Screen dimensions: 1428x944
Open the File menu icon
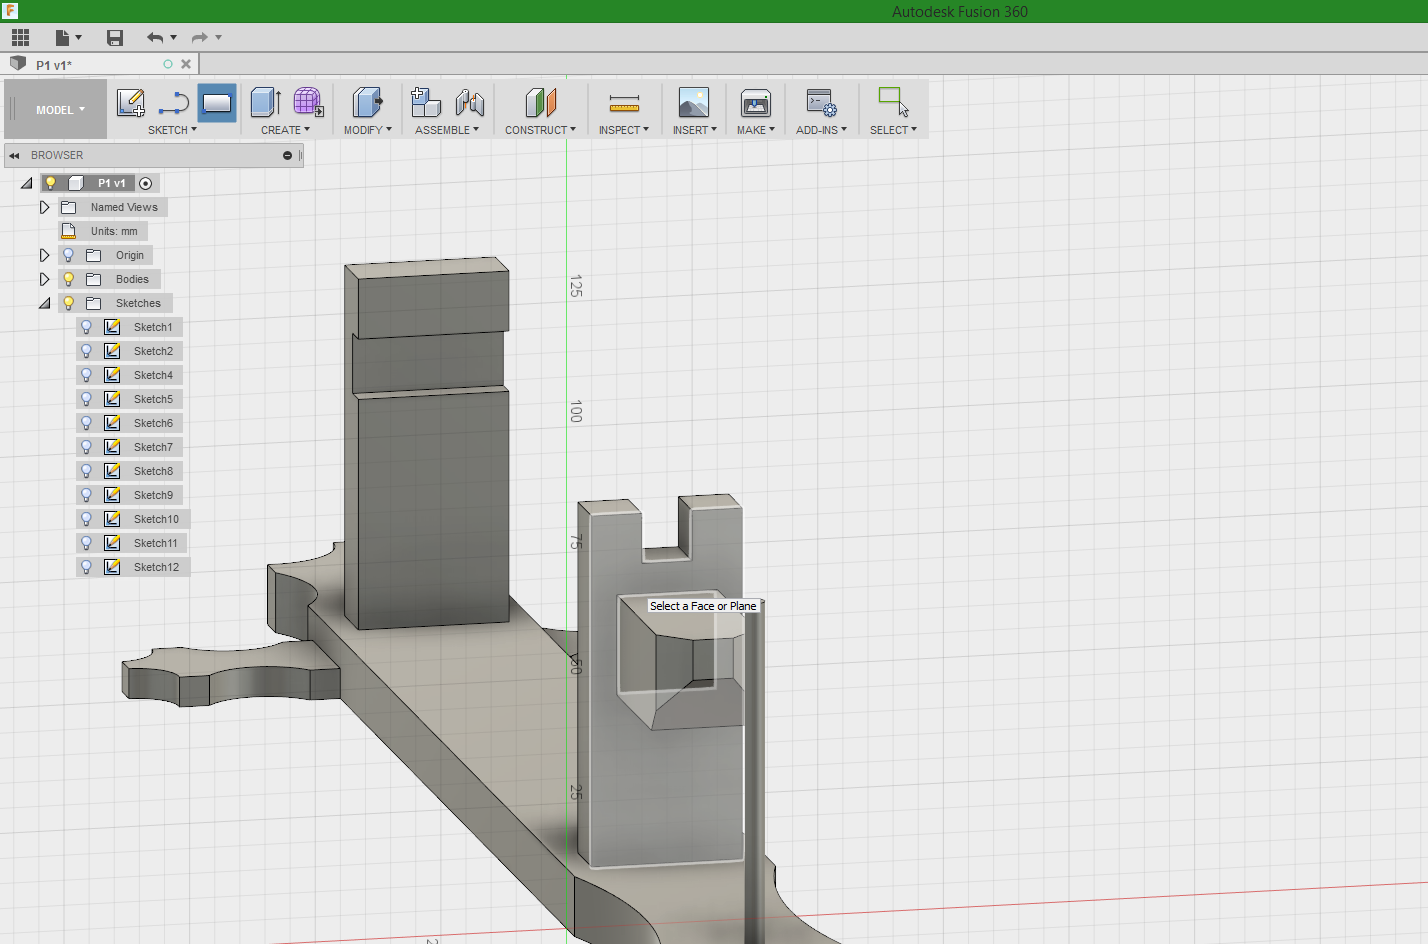click(62, 38)
